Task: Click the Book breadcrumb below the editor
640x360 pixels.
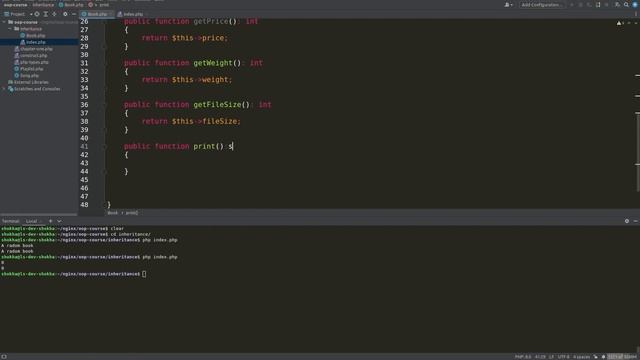Action: click(113, 213)
